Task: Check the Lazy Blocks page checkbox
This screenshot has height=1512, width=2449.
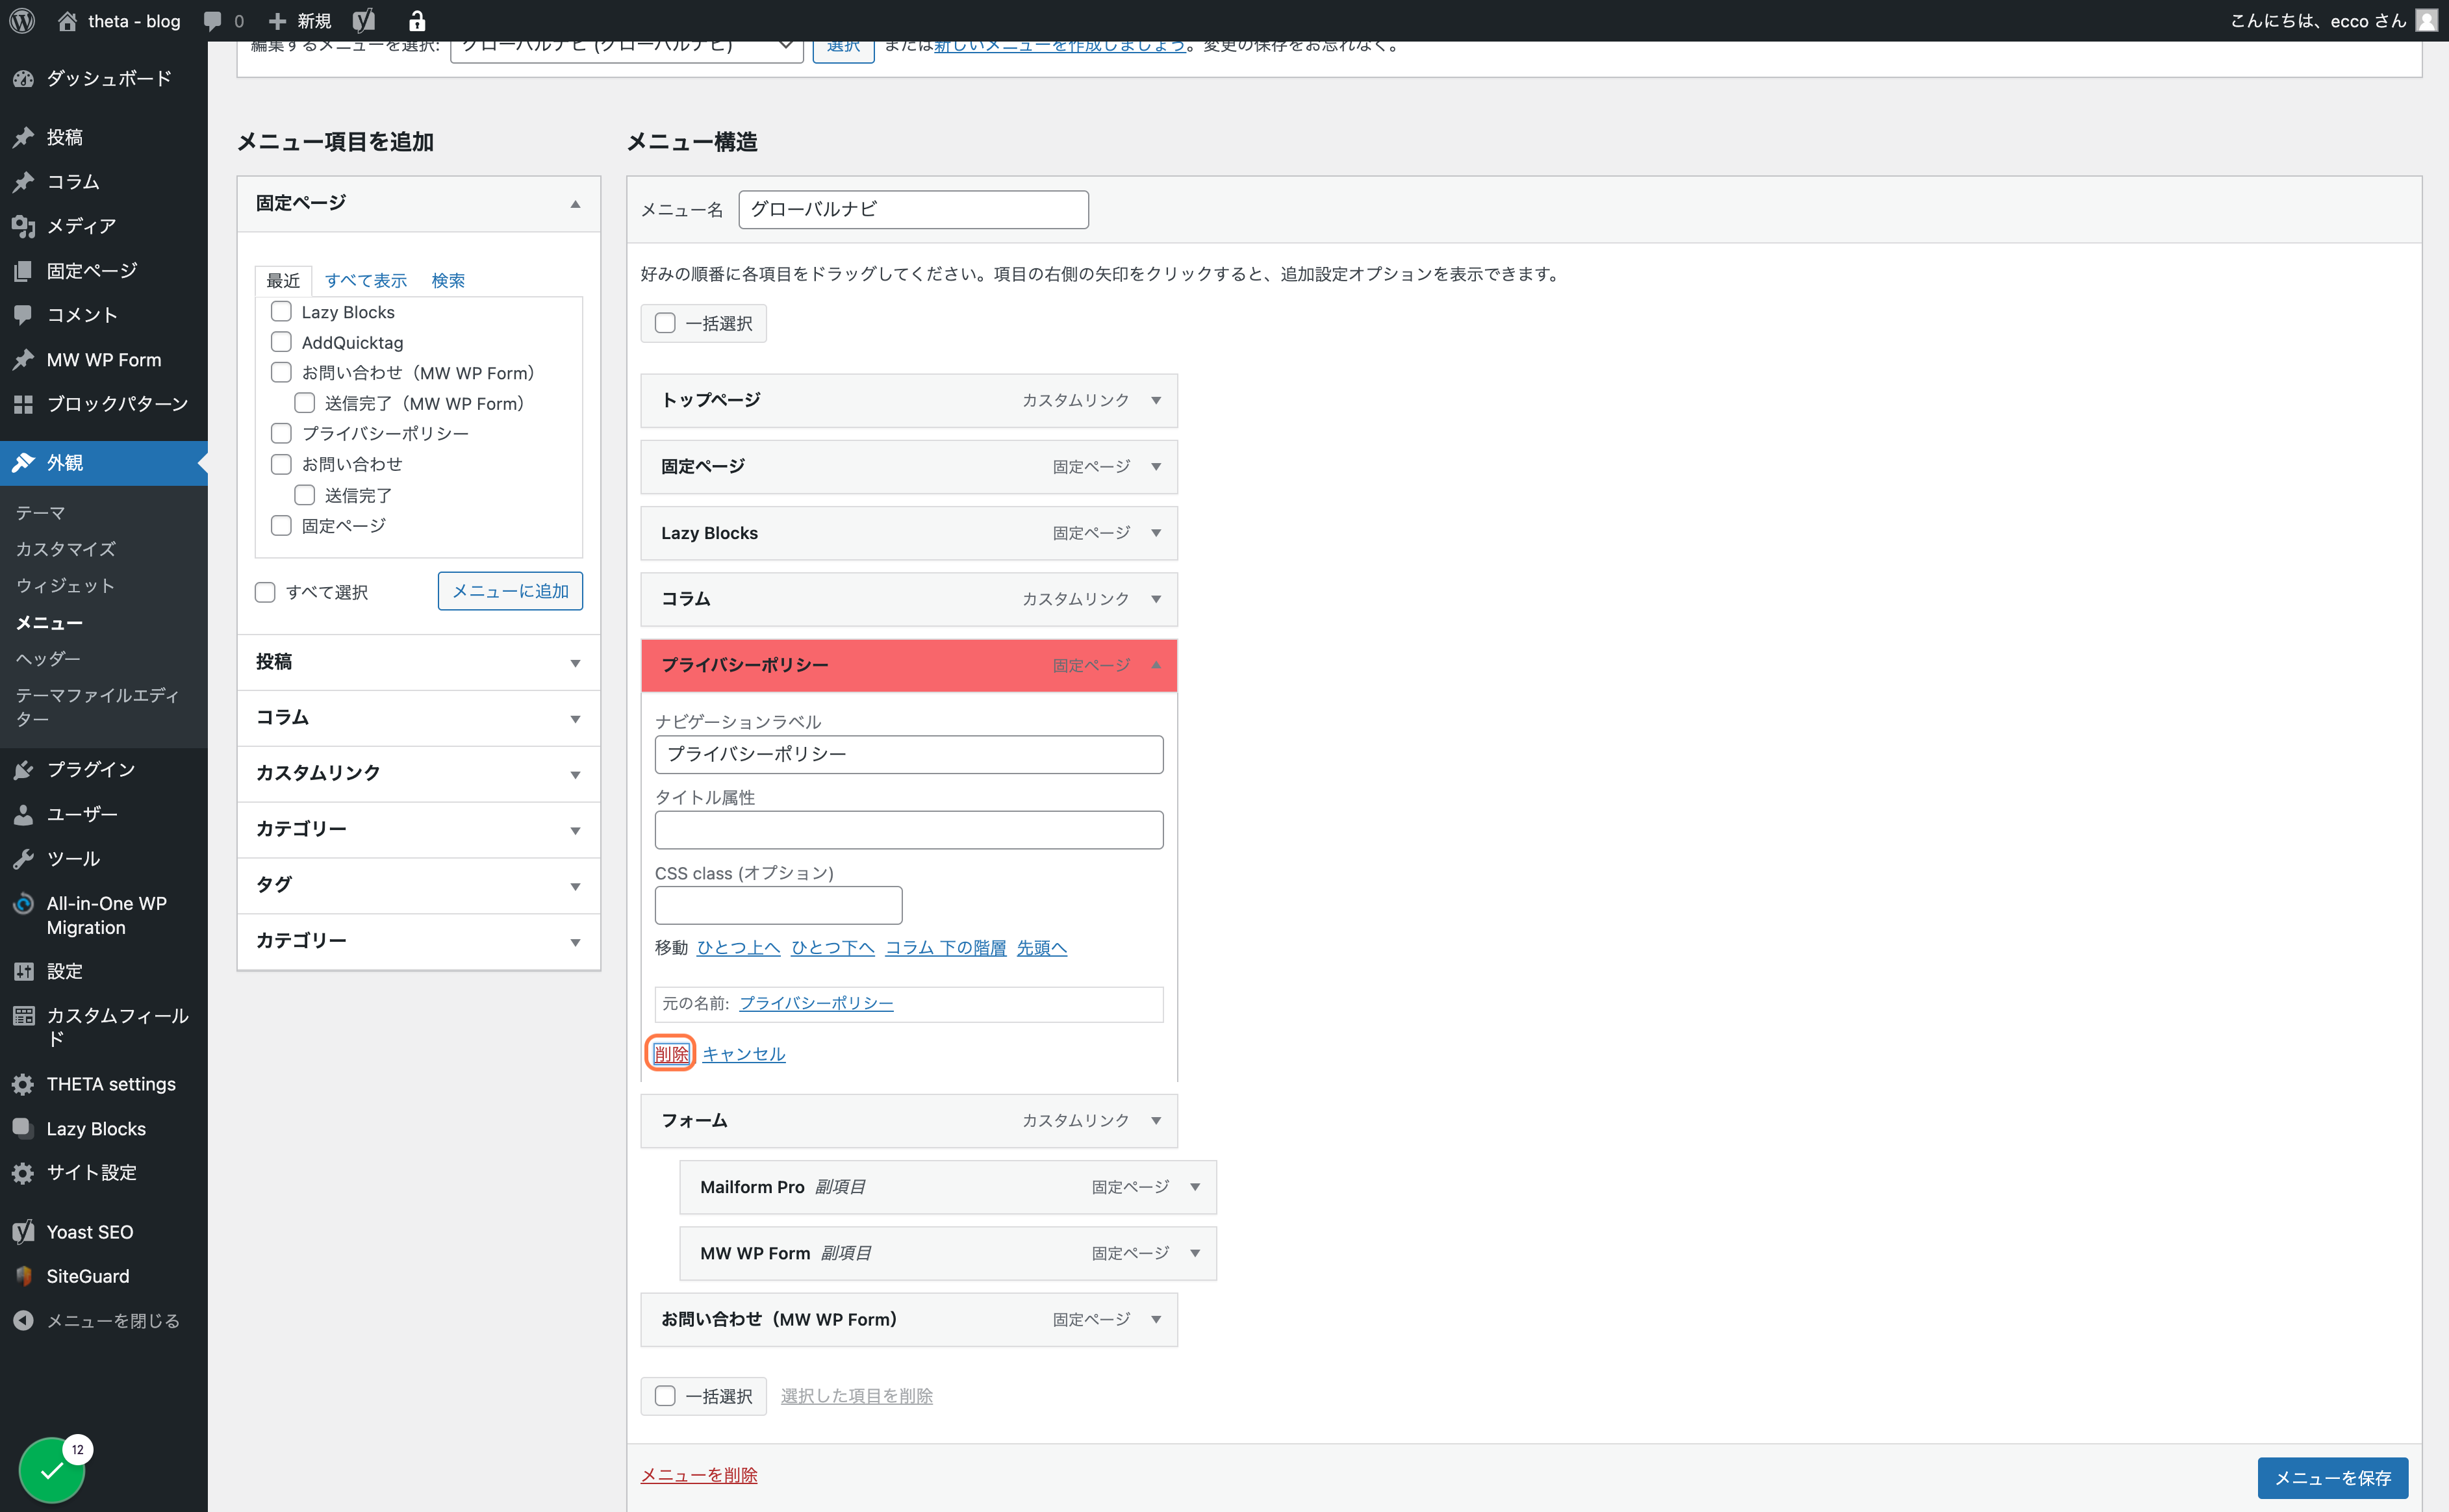Action: [281, 312]
